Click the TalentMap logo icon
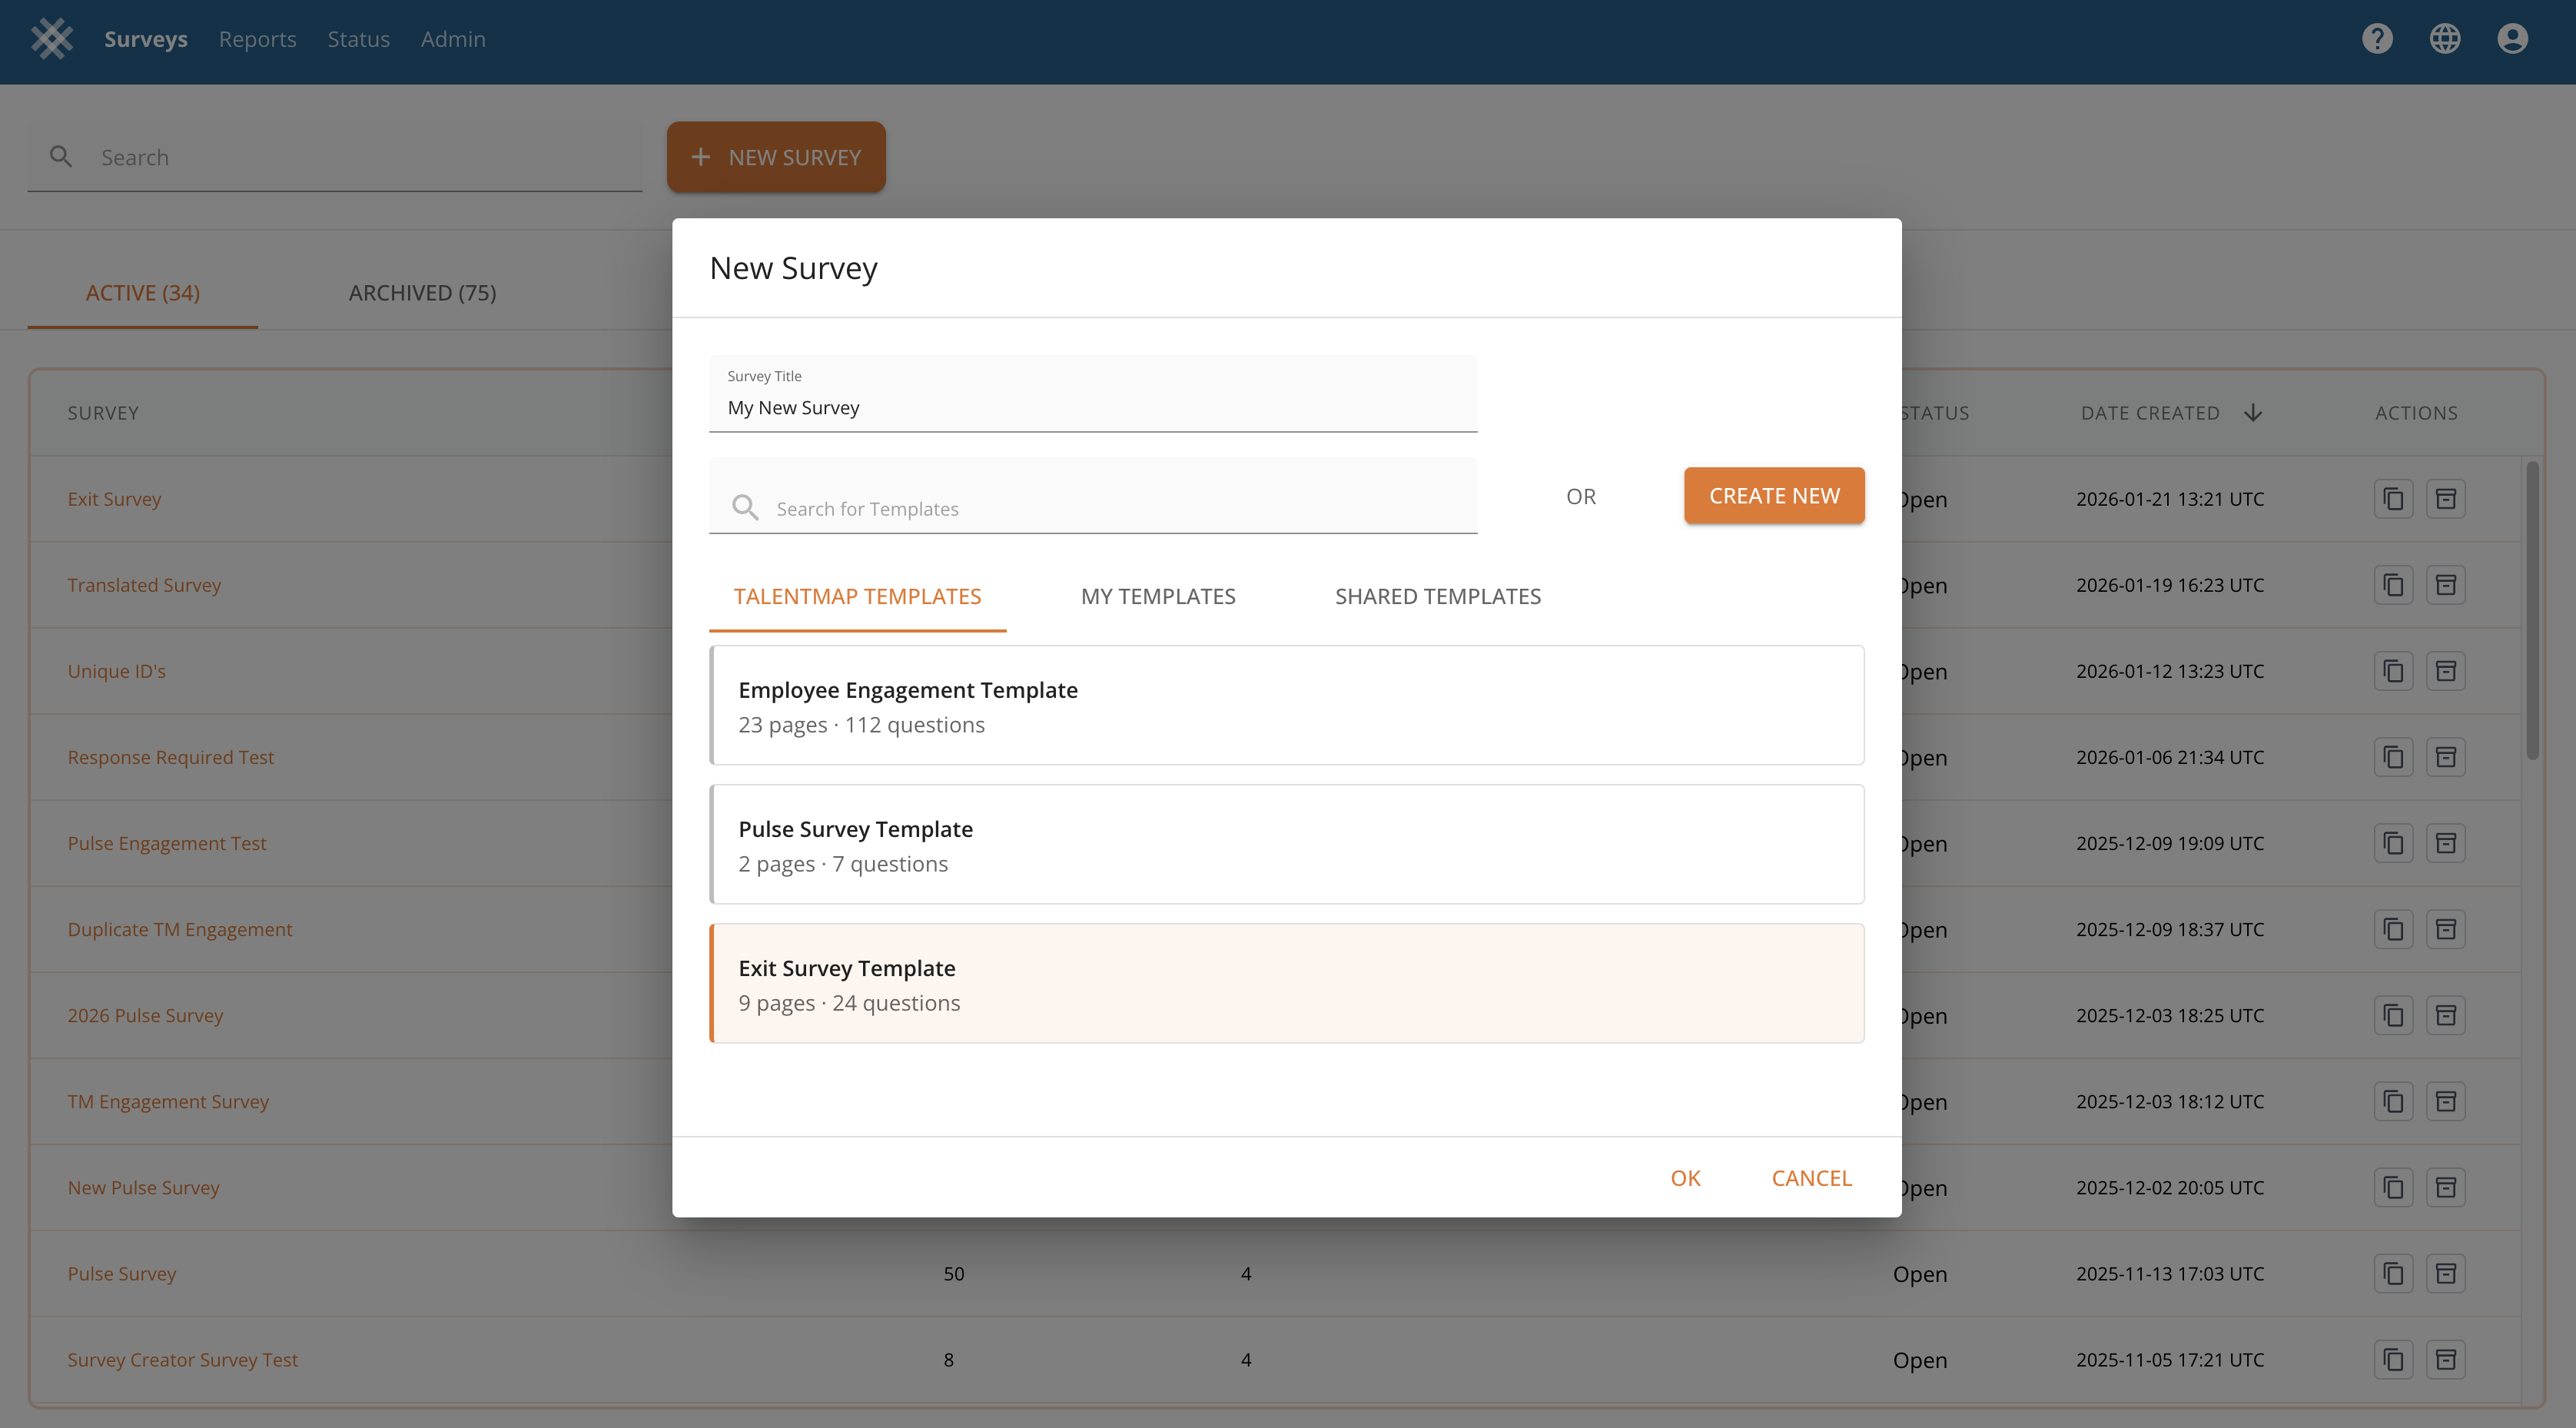The width and height of the screenshot is (2576, 1428). coord(51,39)
